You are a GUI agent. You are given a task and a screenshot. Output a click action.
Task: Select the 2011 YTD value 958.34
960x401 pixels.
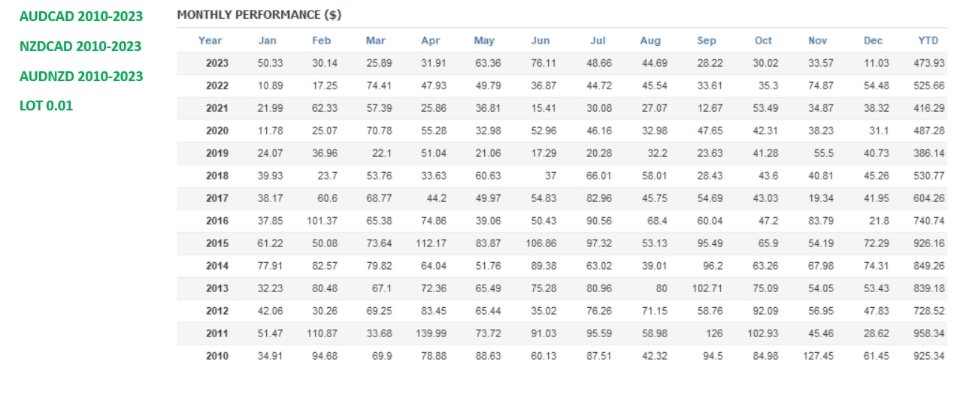tap(929, 333)
